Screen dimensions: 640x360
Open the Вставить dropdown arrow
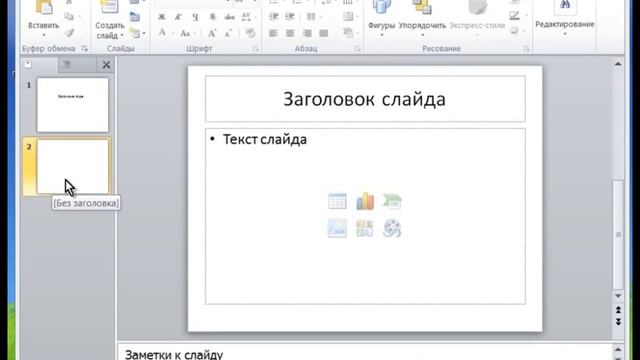[44, 35]
